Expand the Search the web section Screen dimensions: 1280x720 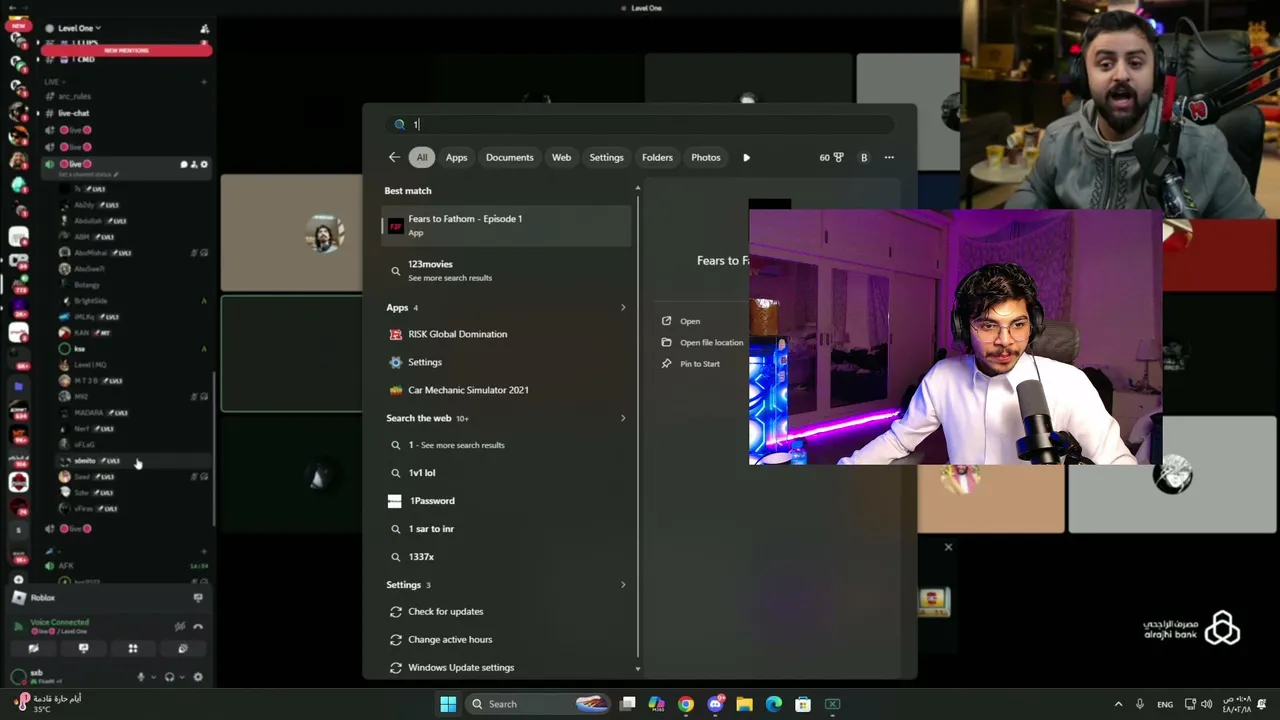[x=623, y=418]
